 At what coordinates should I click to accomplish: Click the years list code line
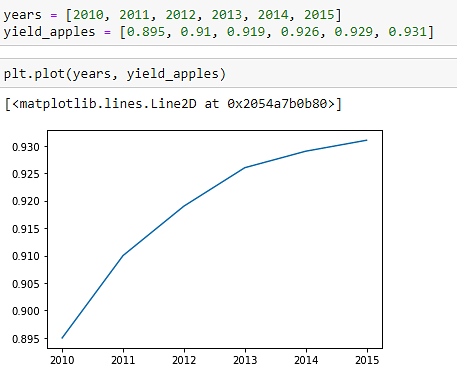click(x=172, y=15)
